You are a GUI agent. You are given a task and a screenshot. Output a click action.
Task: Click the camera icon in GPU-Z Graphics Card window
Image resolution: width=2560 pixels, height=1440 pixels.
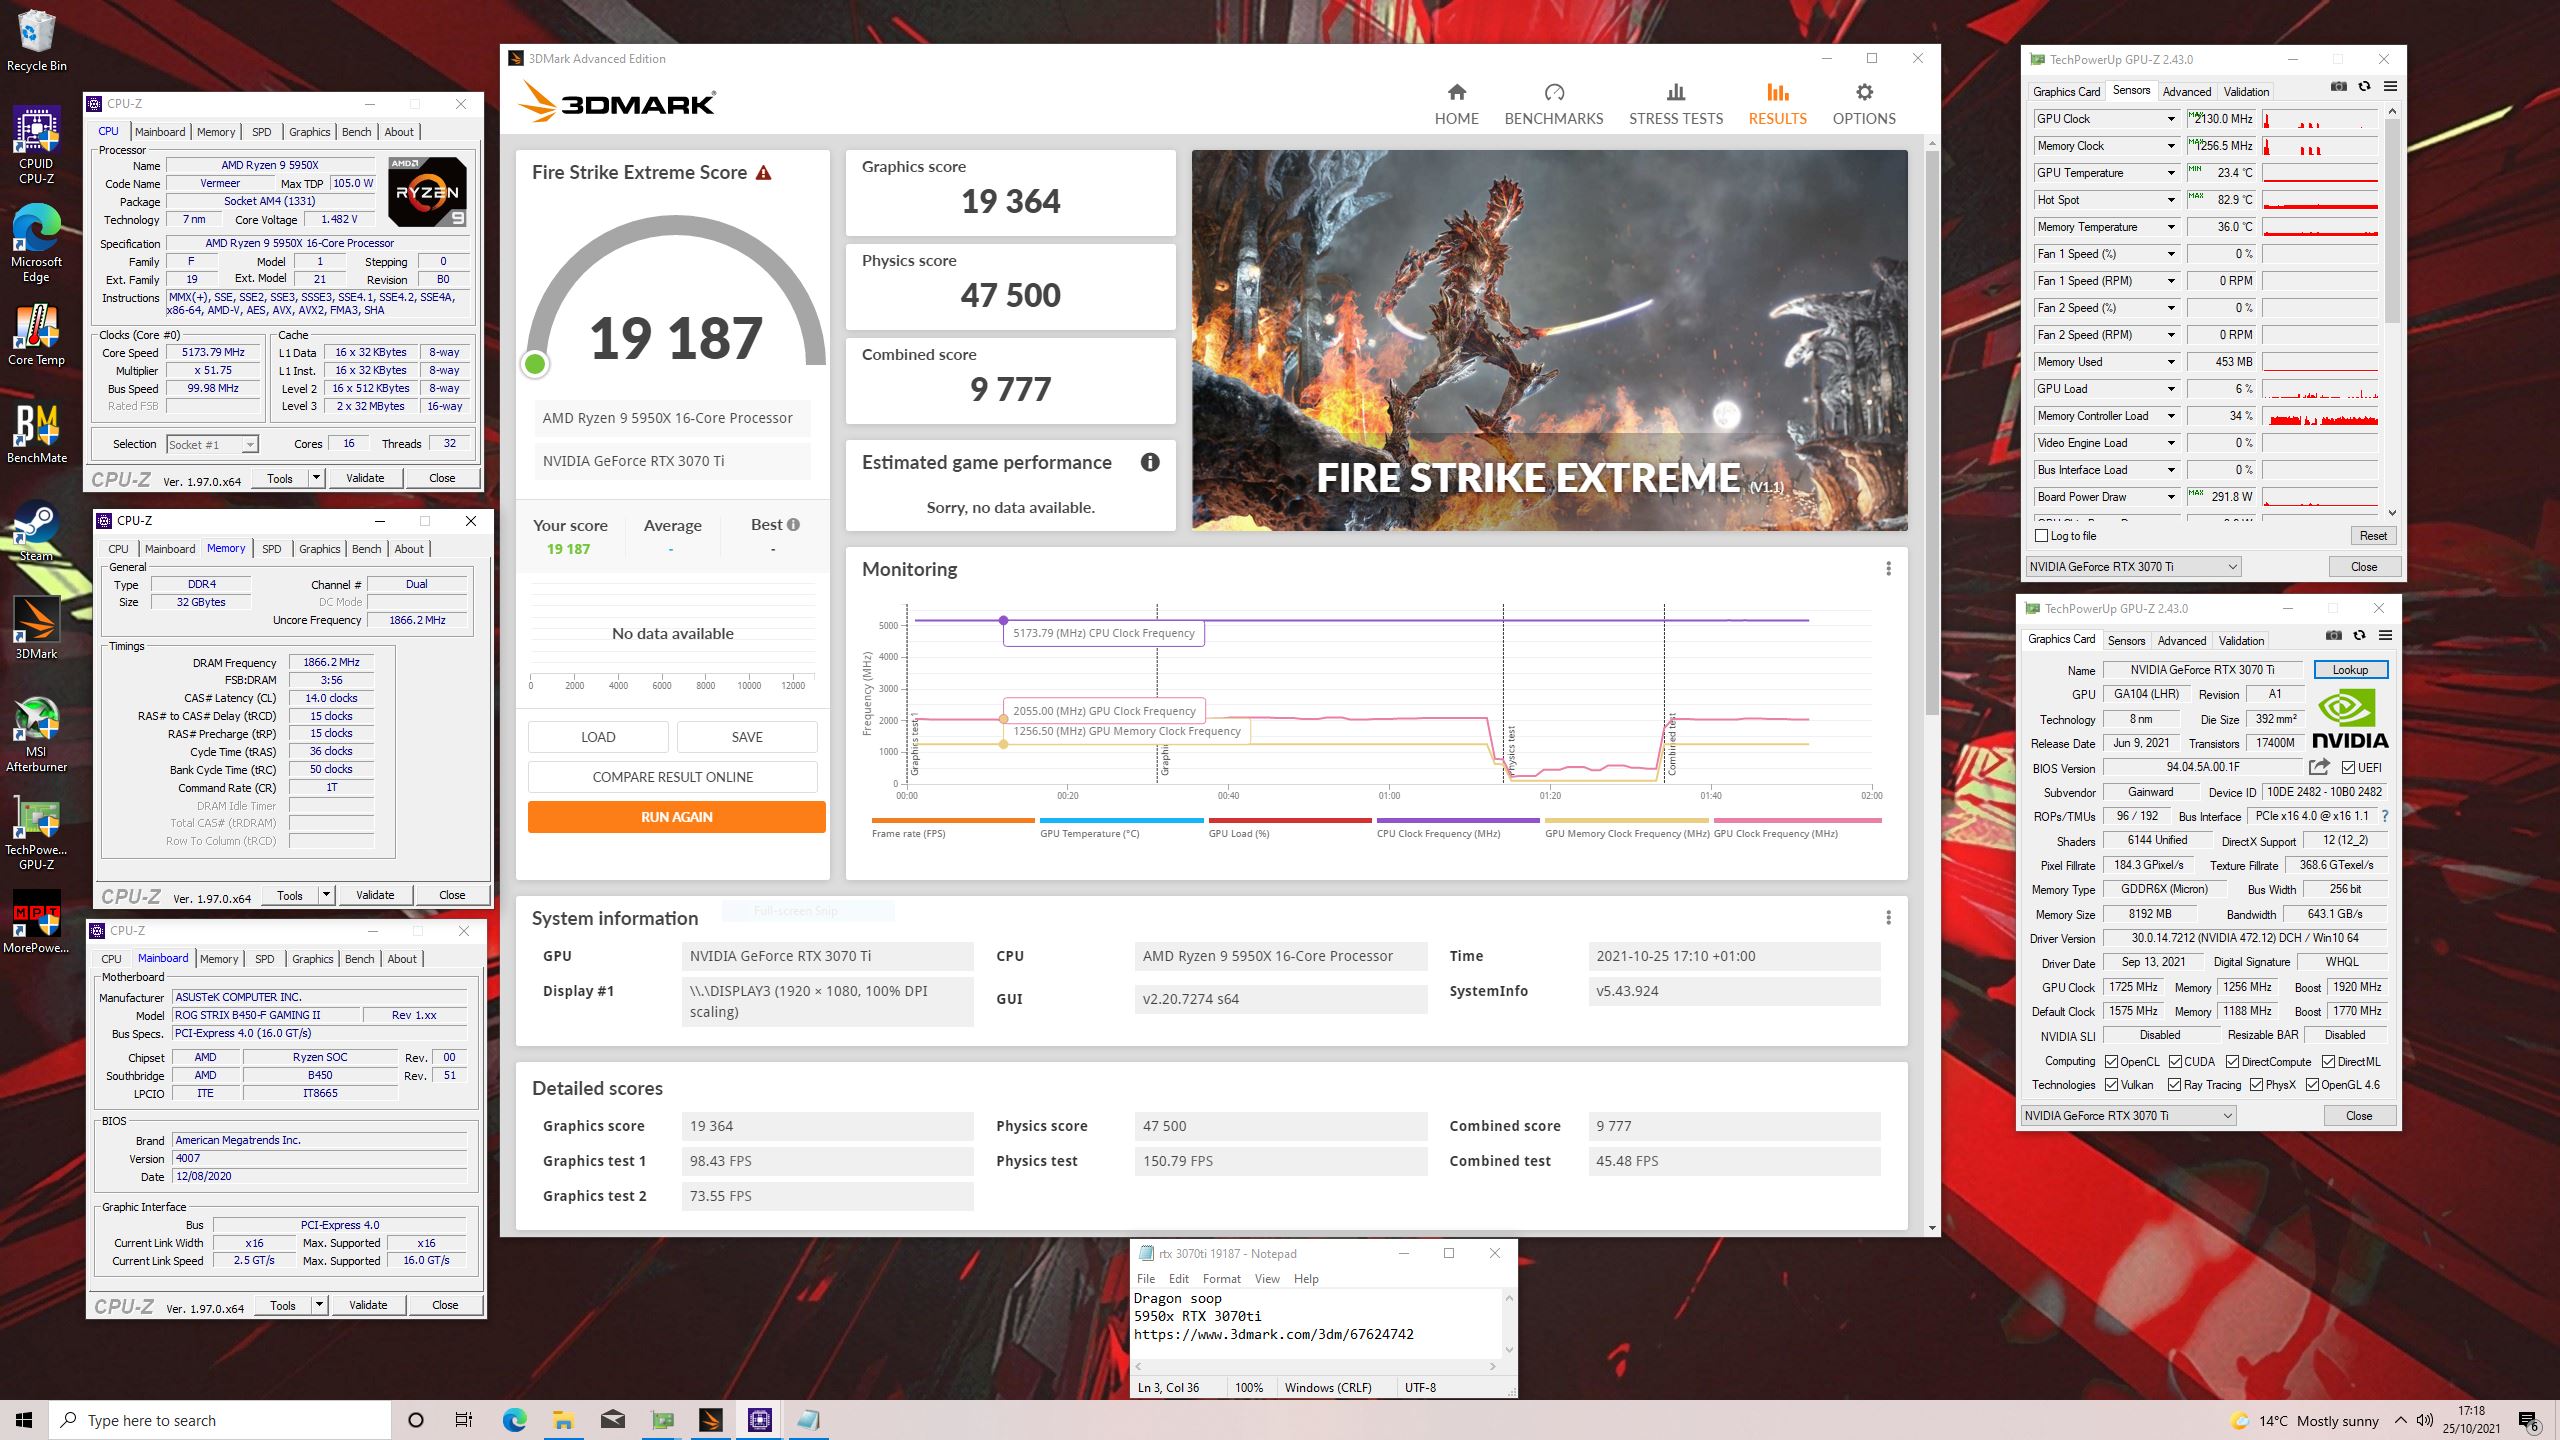[x=2334, y=636]
